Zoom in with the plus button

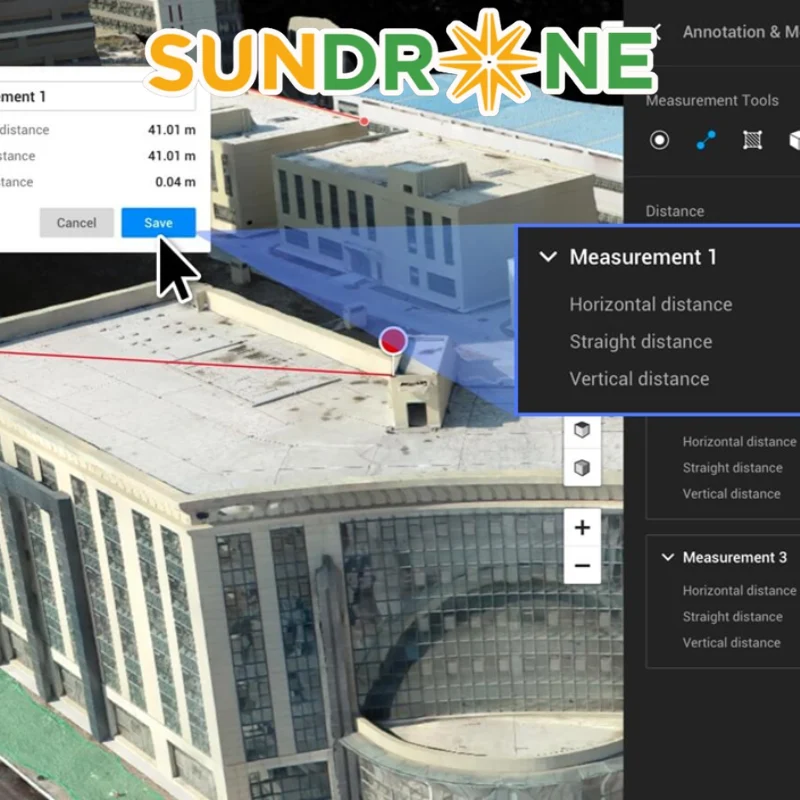[x=582, y=527]
